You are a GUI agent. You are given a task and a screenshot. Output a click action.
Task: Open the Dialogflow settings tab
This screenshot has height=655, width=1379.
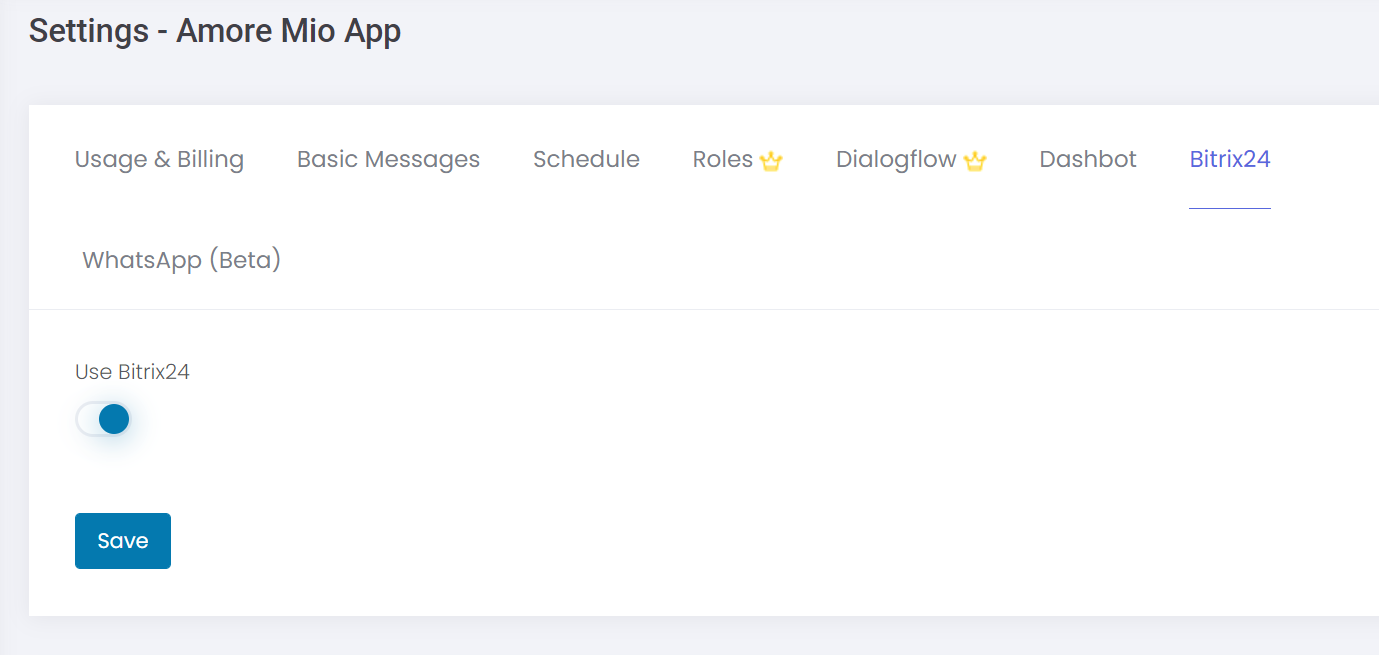pyautogui.click(x=896, y=160)
